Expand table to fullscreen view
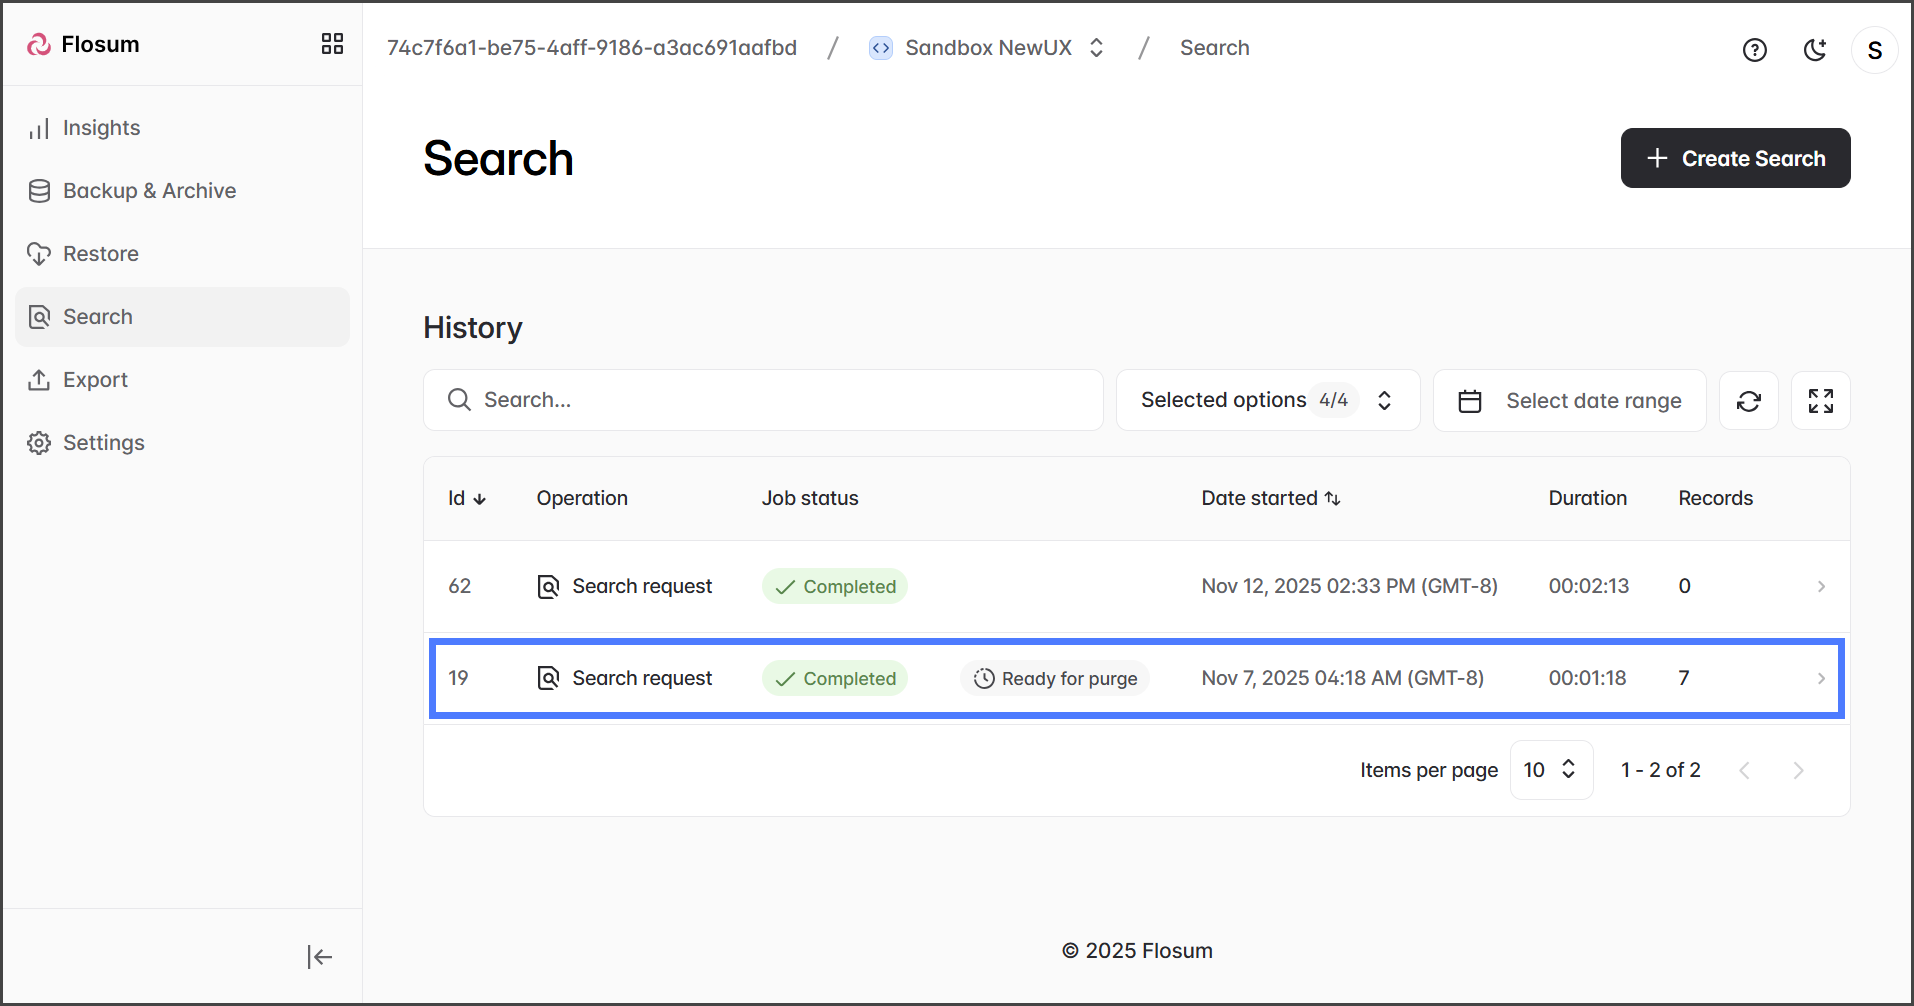 click(x=1820, y=401)
